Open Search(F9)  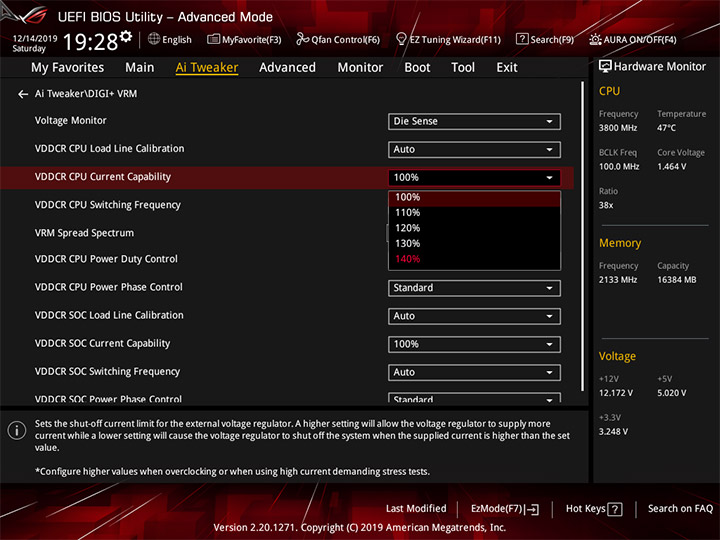(x=545, y=39)
